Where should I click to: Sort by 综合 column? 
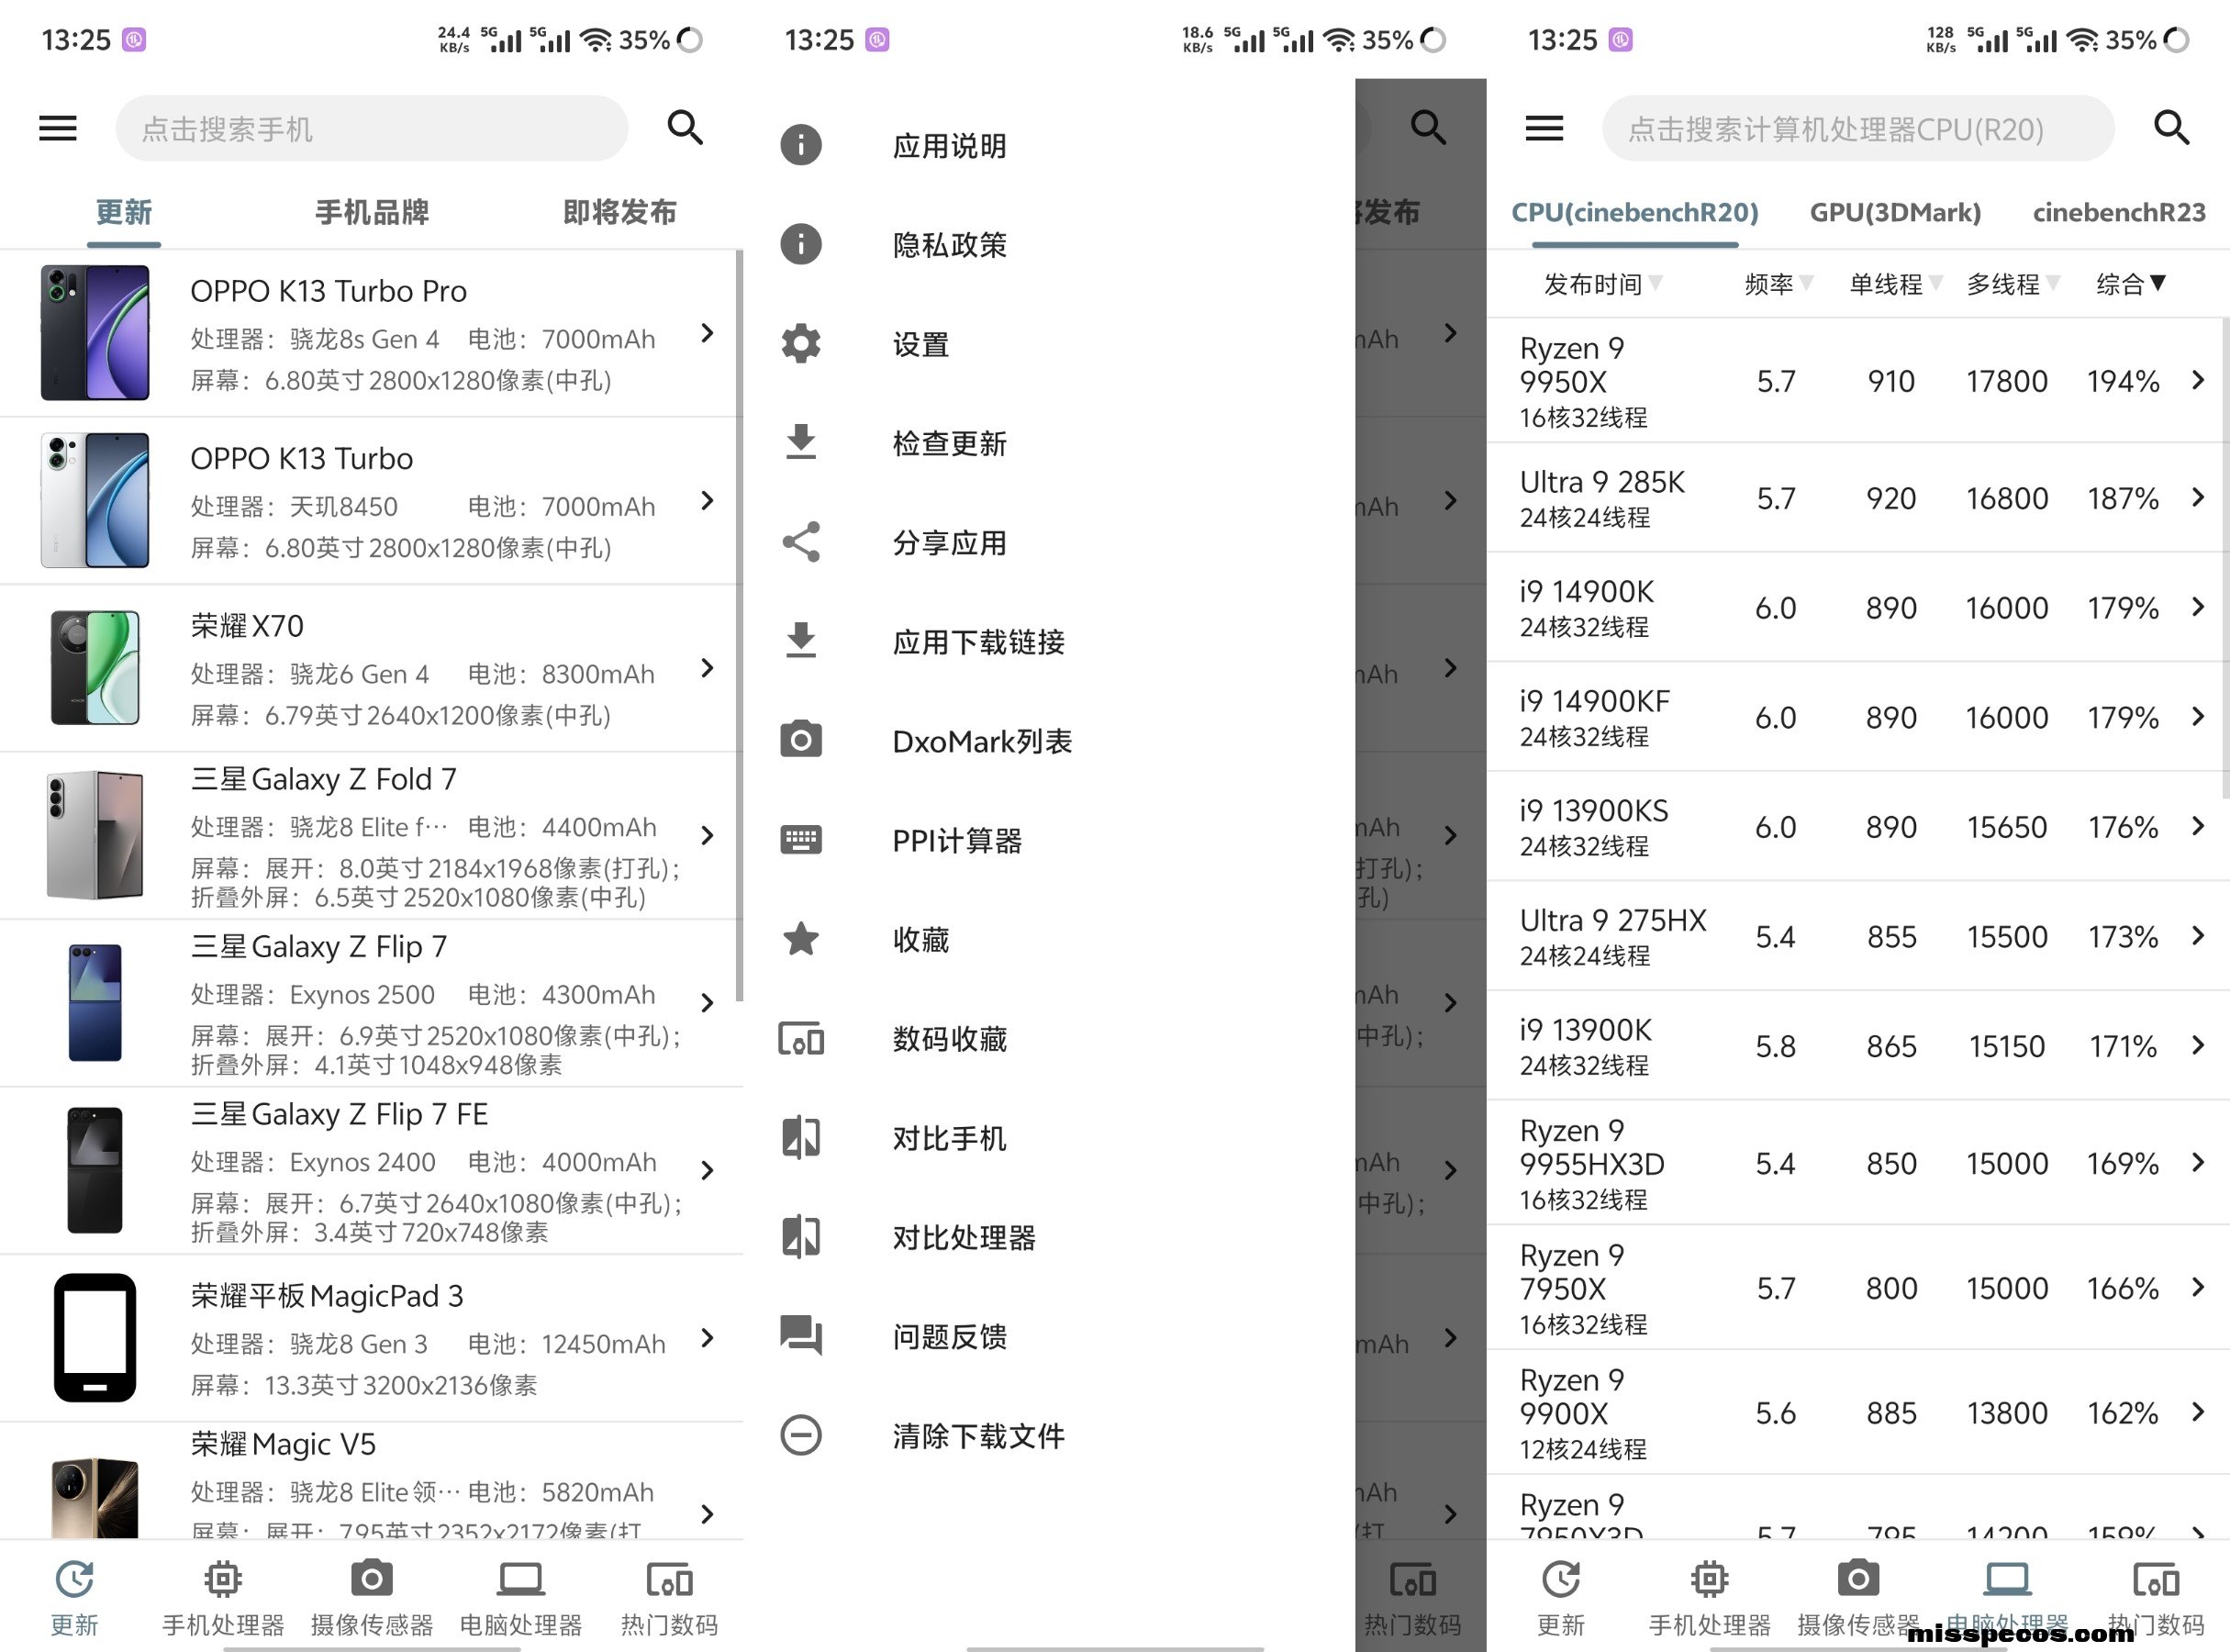[2130, 284]
